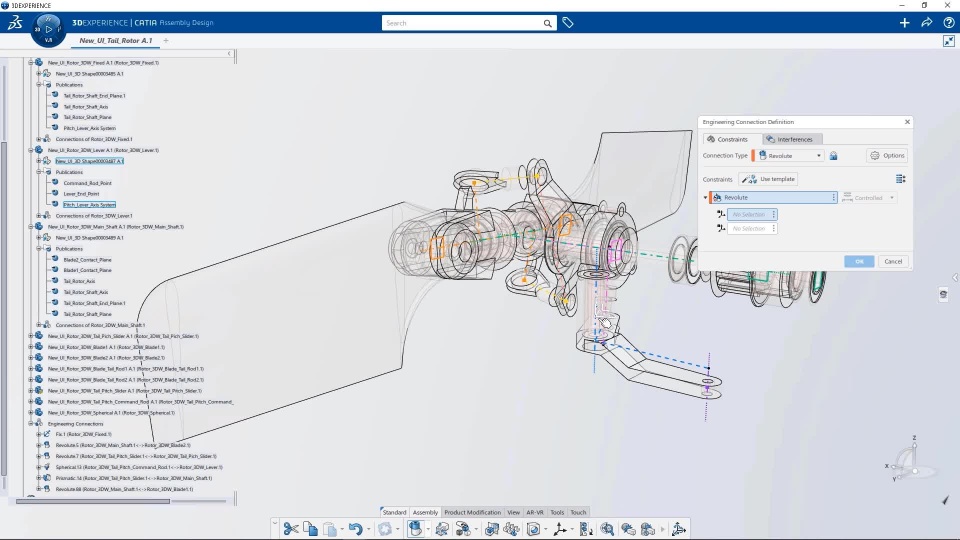Click the first axis selection icon
This screenshot has width=960, height=540.
[721, 214]
